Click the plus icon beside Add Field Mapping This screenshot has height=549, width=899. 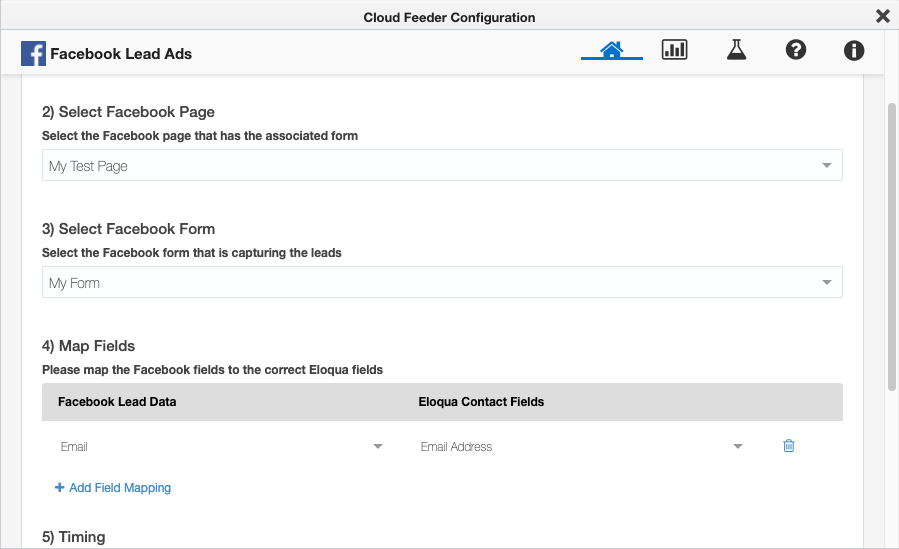pos(60,488)
